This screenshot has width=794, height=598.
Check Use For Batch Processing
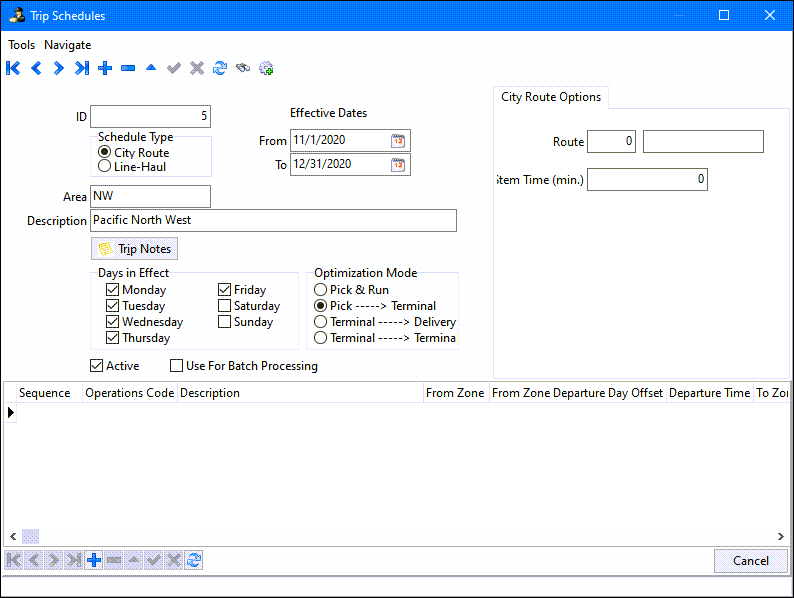[177, 366]
